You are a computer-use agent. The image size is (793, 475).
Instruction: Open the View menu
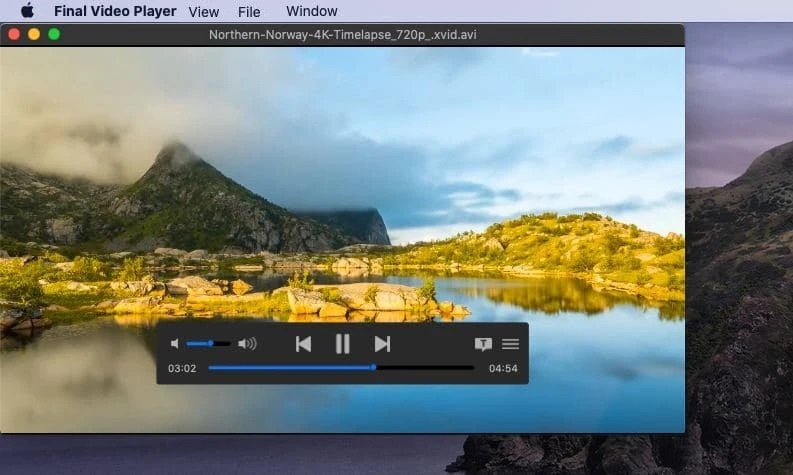coord(204,12)
